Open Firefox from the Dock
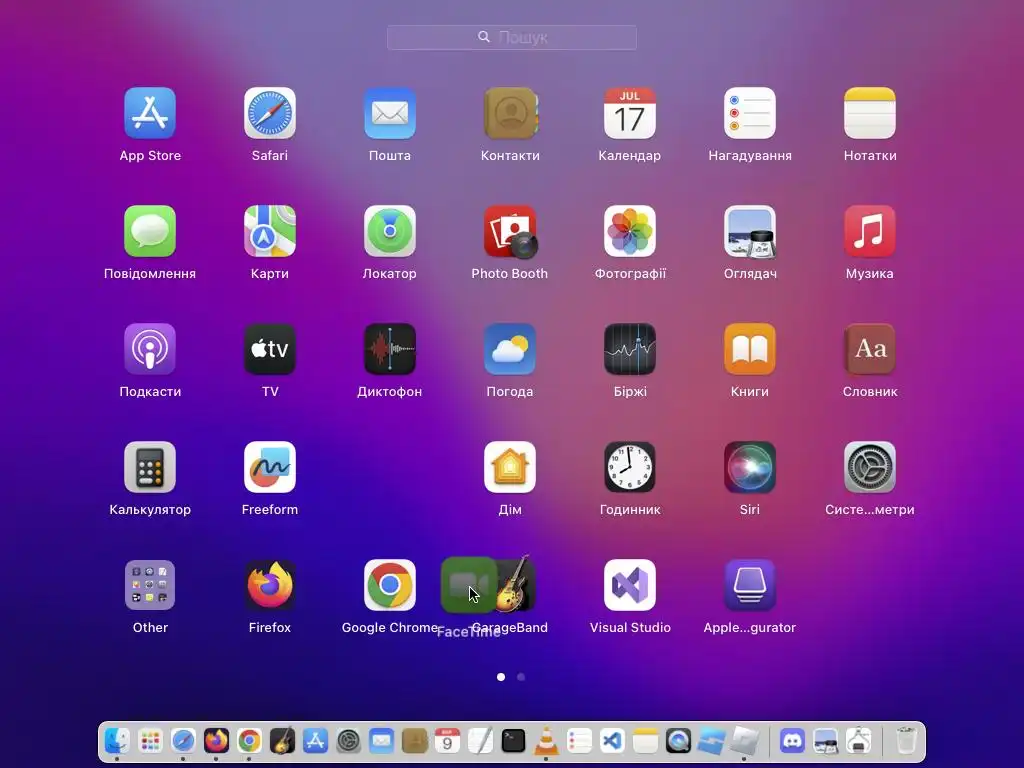Image resolution: width=1024 pixels, height=768 pixels. 216,741
